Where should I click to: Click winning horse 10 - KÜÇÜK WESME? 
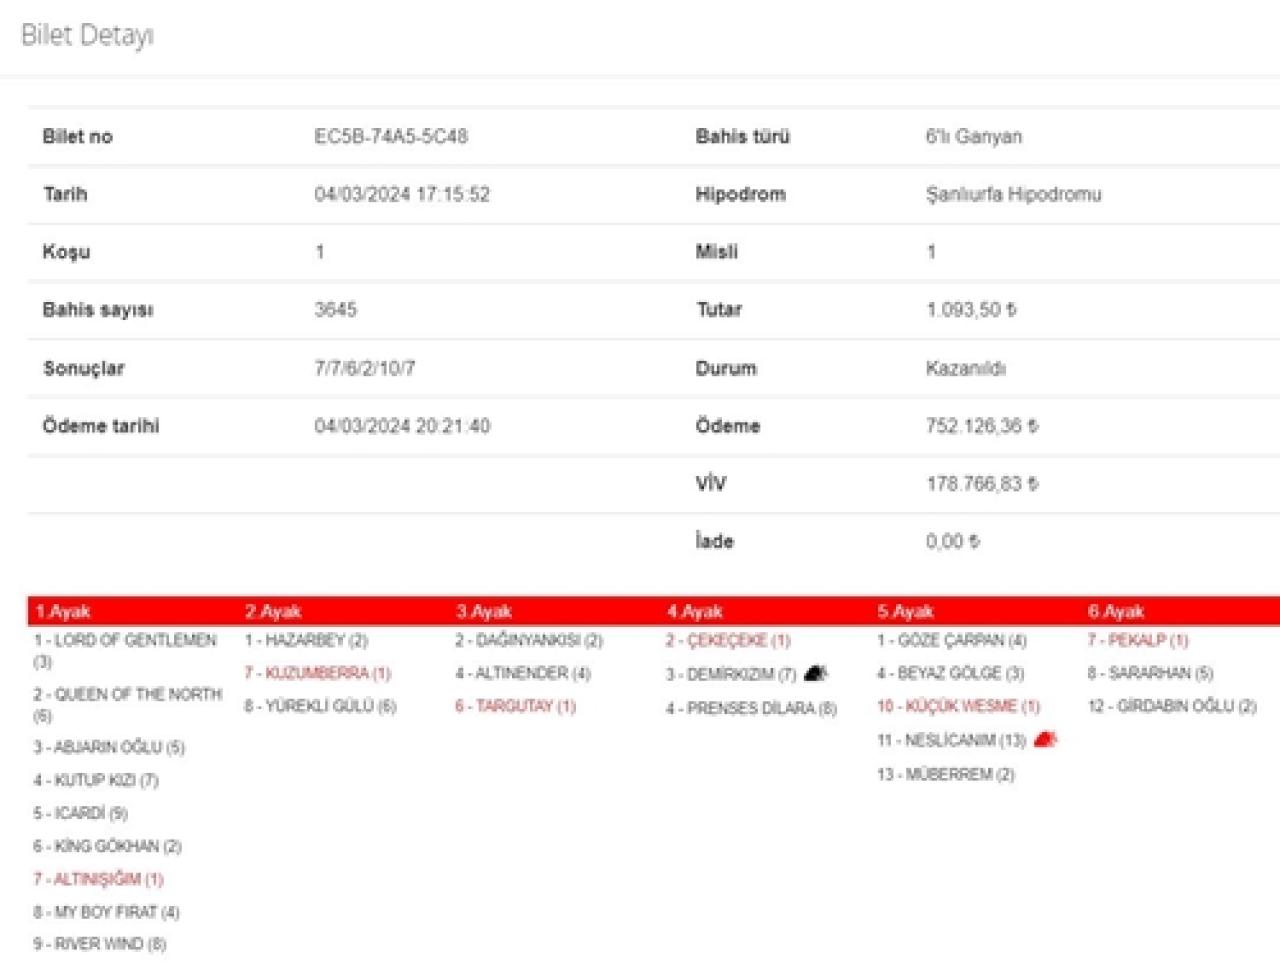click(958, 706)
